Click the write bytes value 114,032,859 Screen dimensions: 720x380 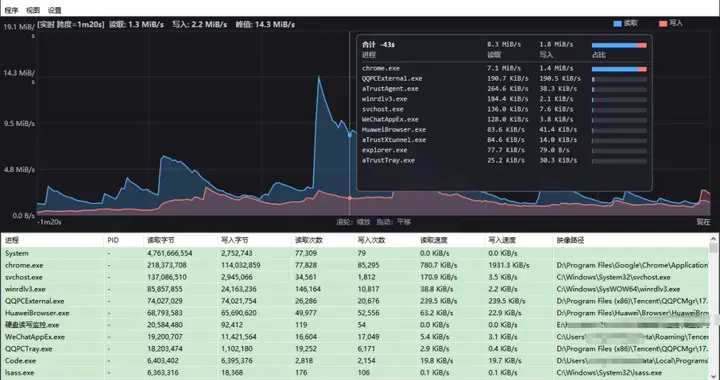(x=241, y=265)
